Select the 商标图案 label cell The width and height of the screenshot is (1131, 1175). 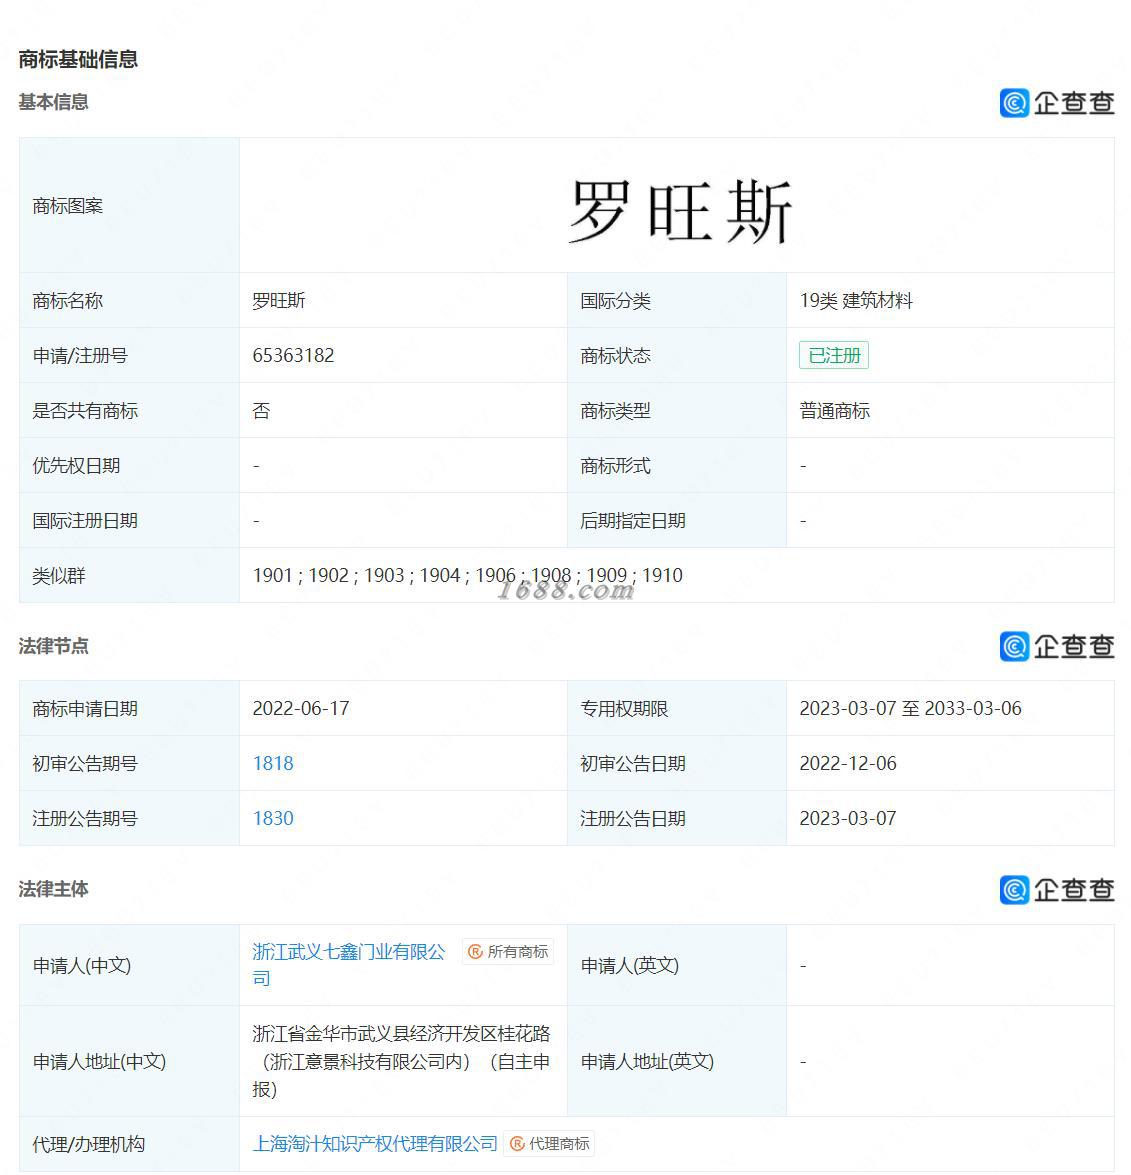(x=130, y=205)
